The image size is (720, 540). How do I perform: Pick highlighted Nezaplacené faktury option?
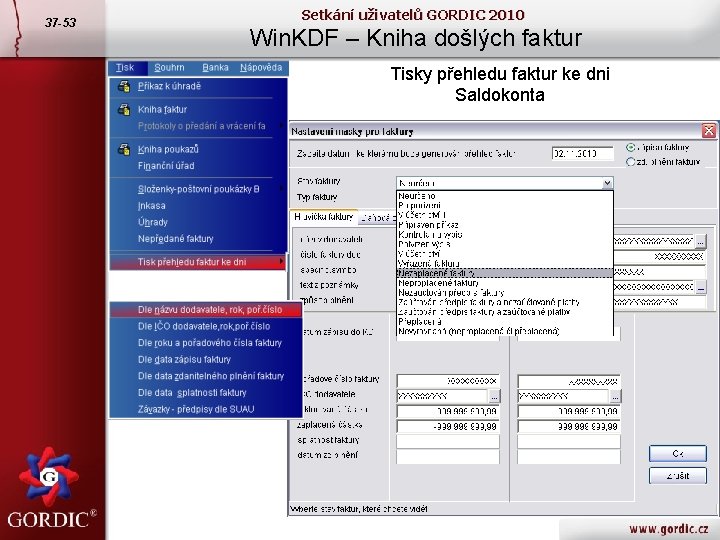505,273
